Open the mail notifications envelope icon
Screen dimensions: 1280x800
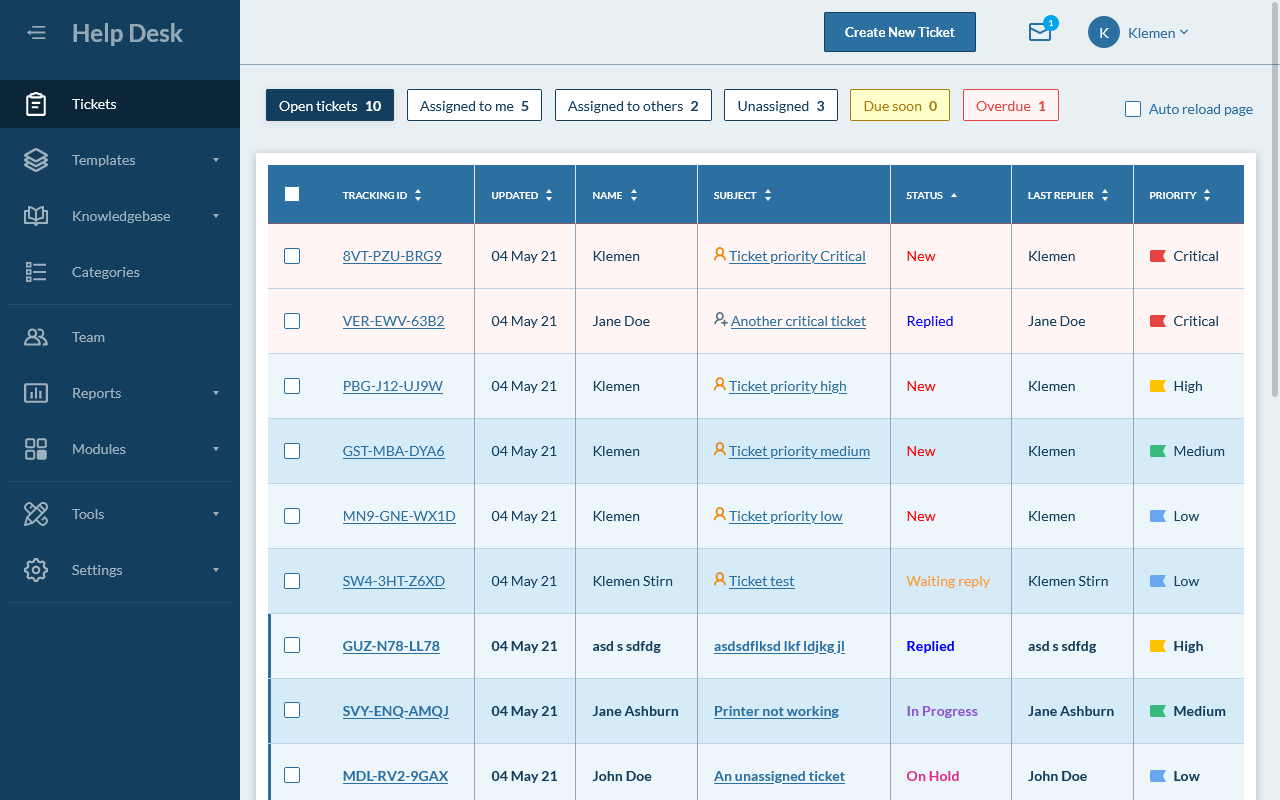tap(1040, 32)
